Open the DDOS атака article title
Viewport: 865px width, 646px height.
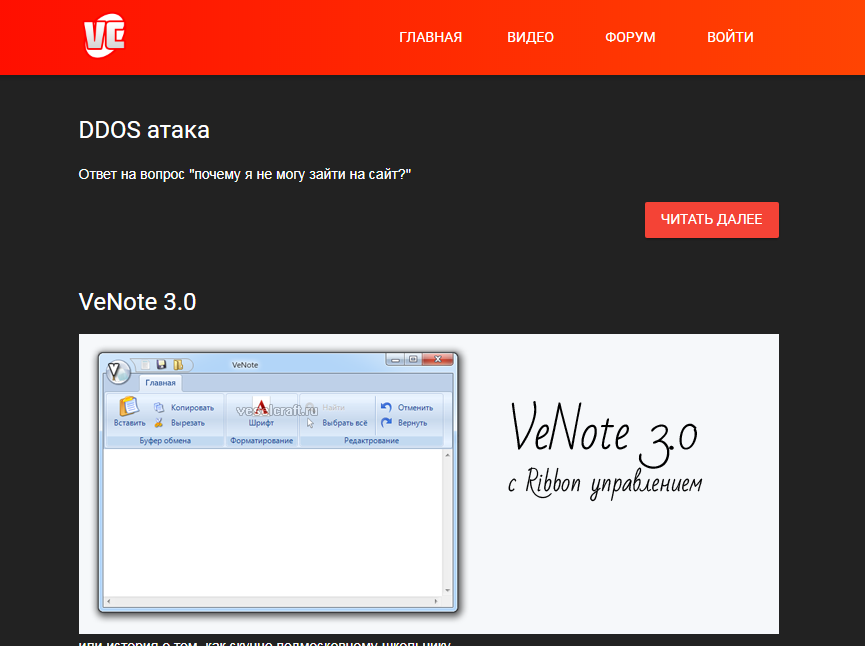click(x=144, y=130)
